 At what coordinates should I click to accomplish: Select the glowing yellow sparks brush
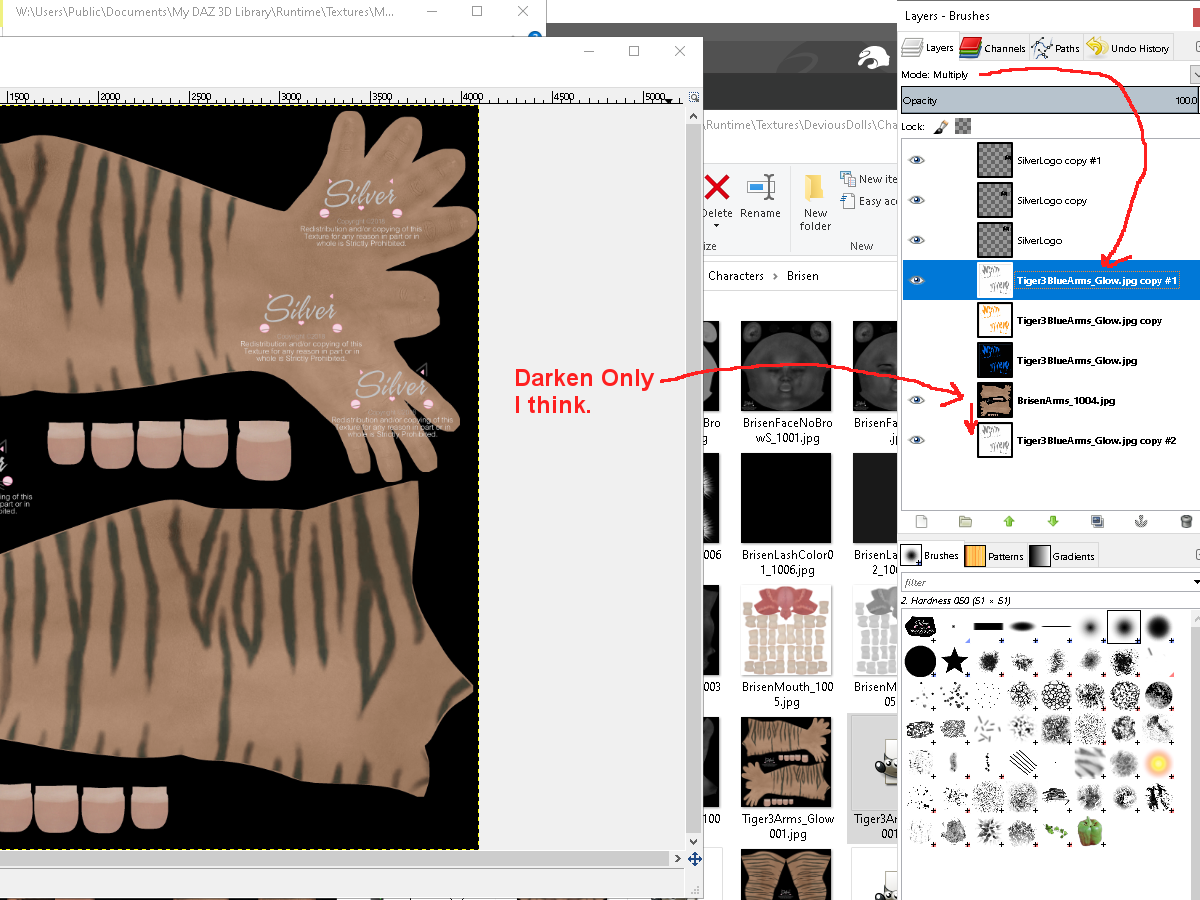tap(1158, 763)
